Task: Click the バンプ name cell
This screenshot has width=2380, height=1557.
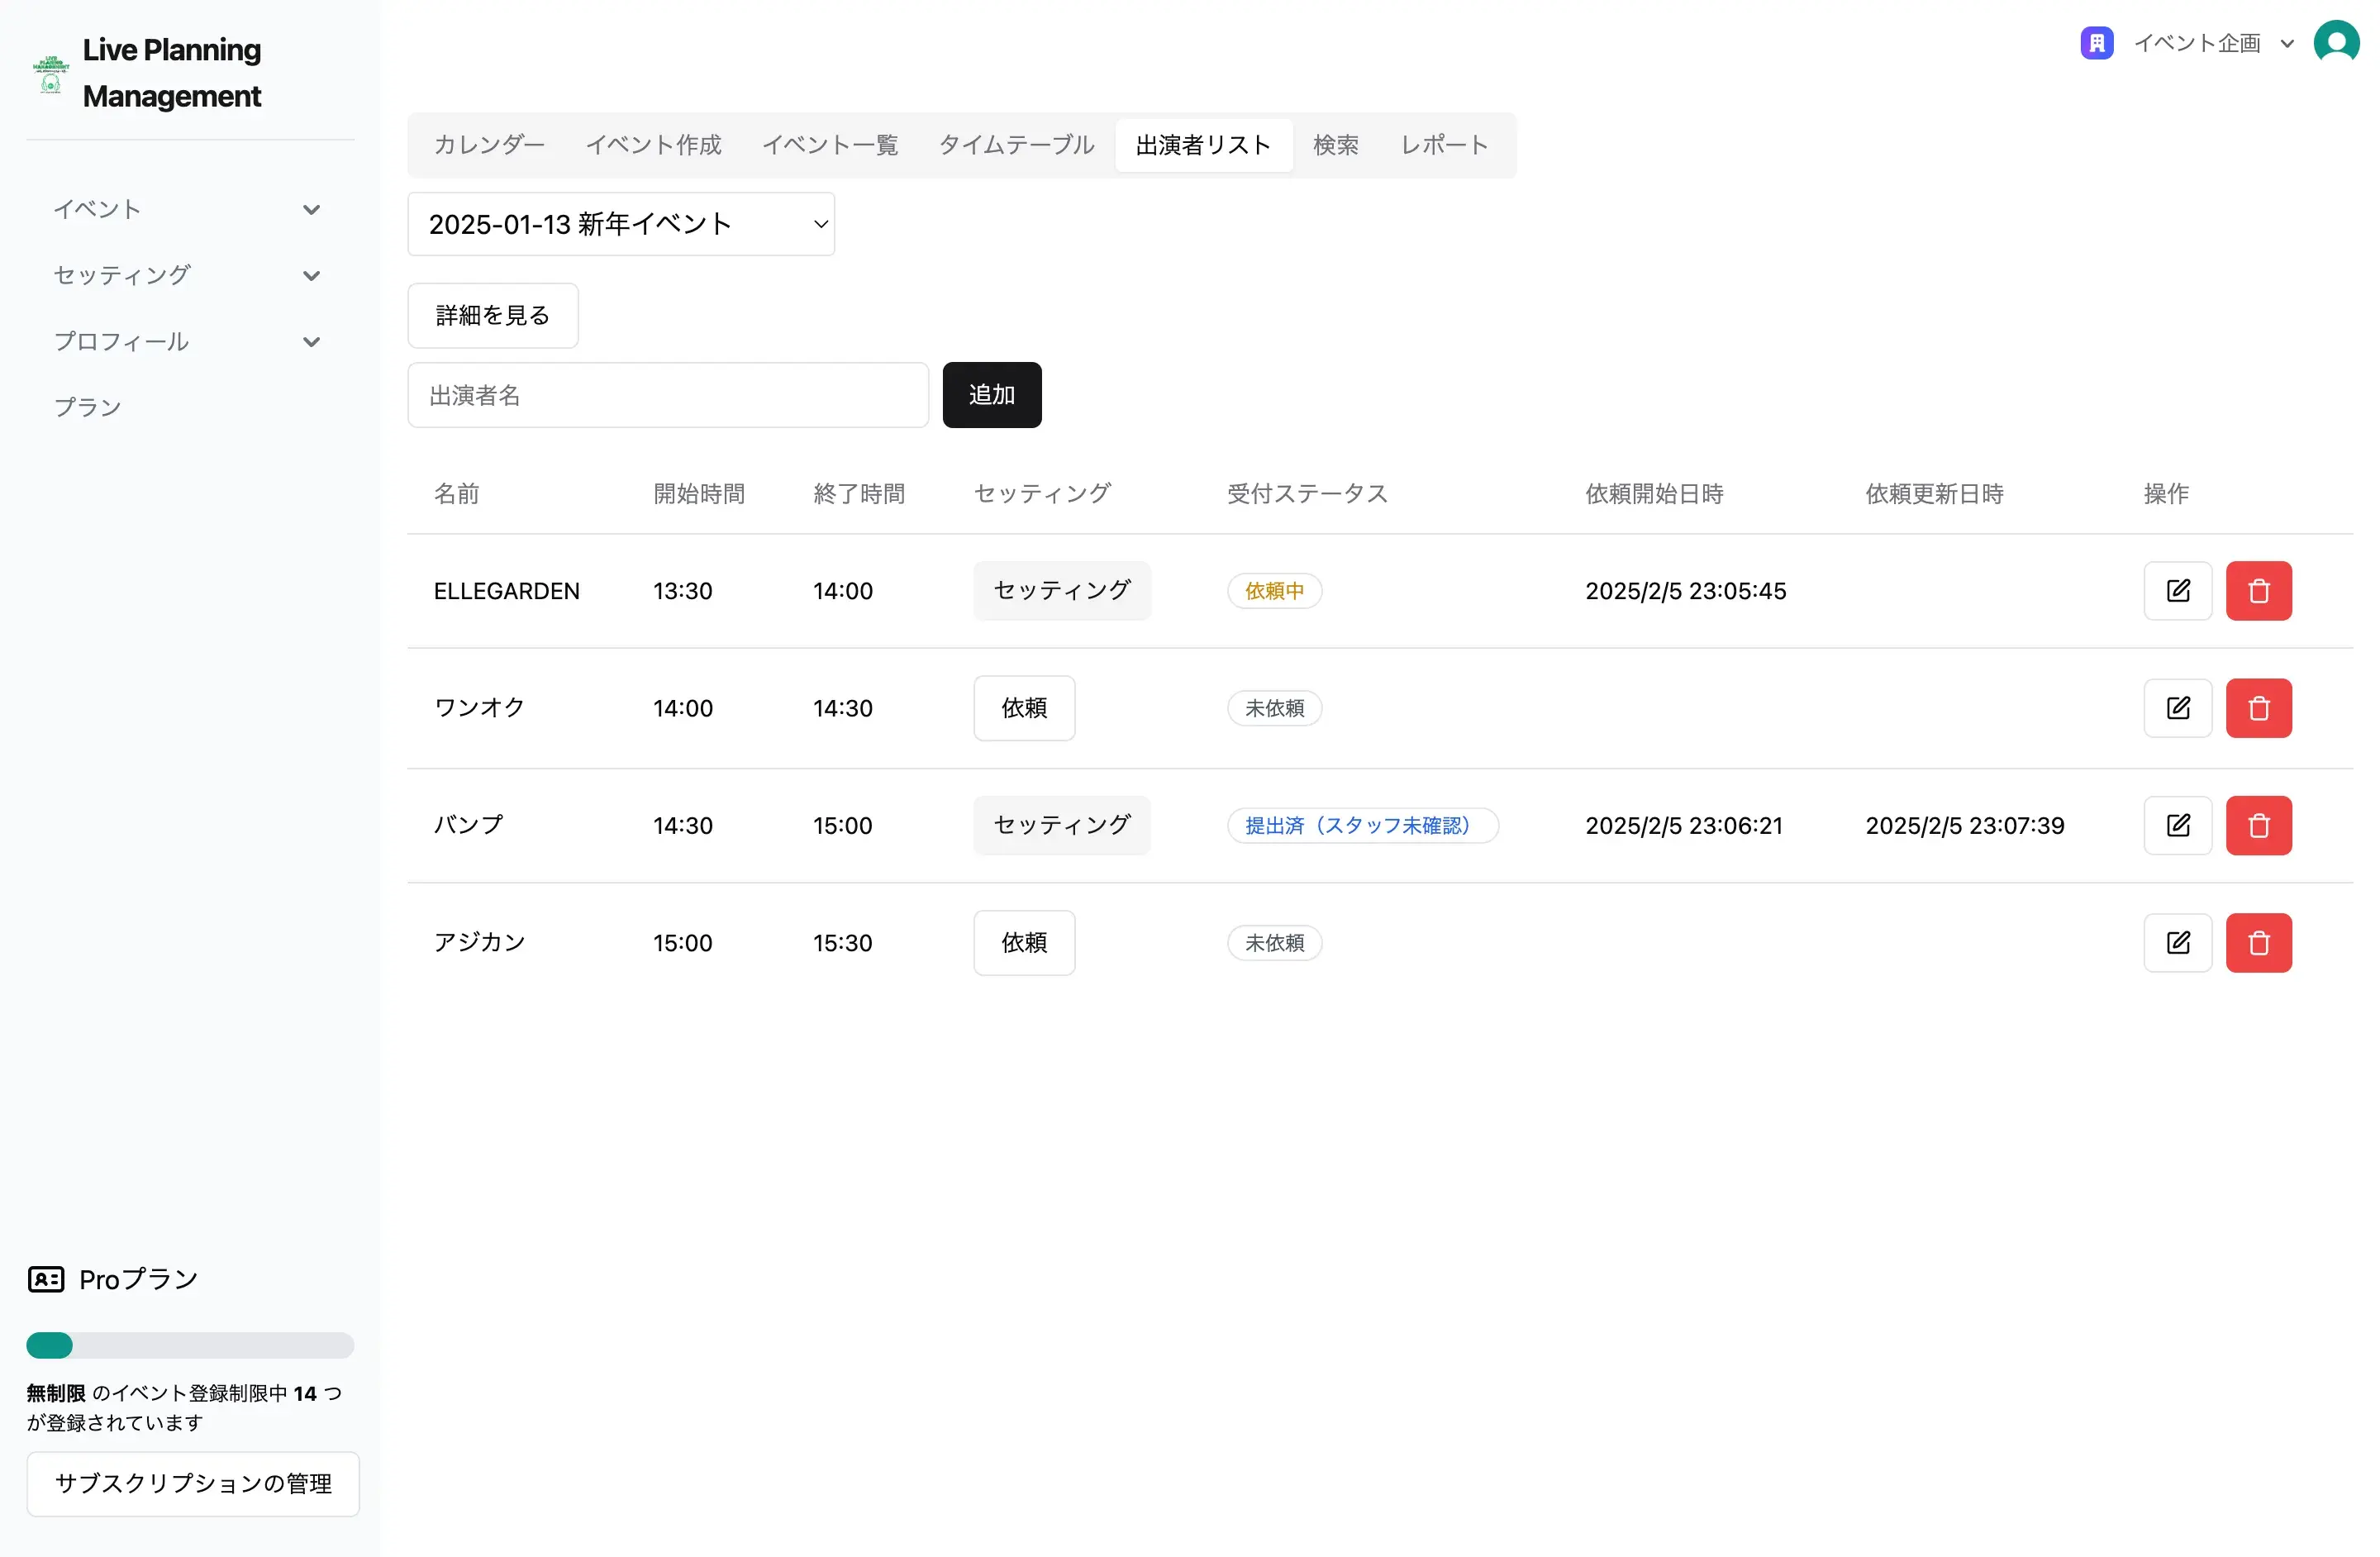Action: tap(468, 825)
